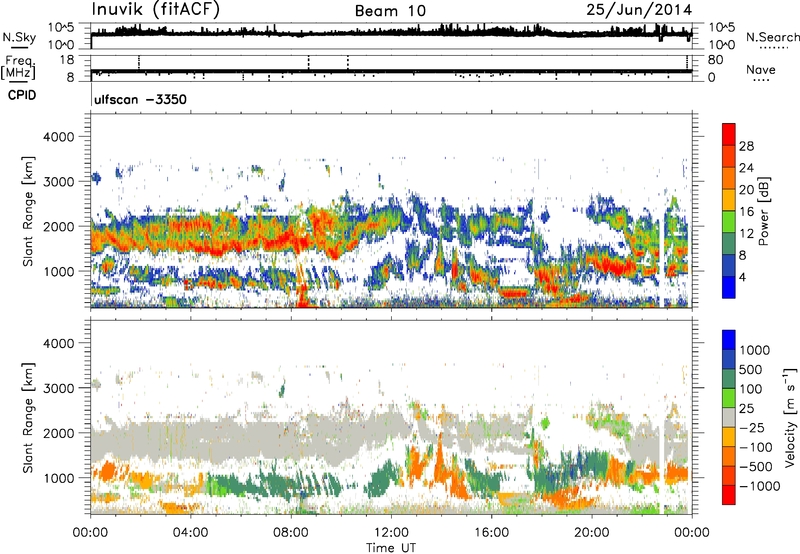This screenshot has width=800, height=554.
Task: Click the blue top segment of velocity colorbar
Action: [729, 340]
